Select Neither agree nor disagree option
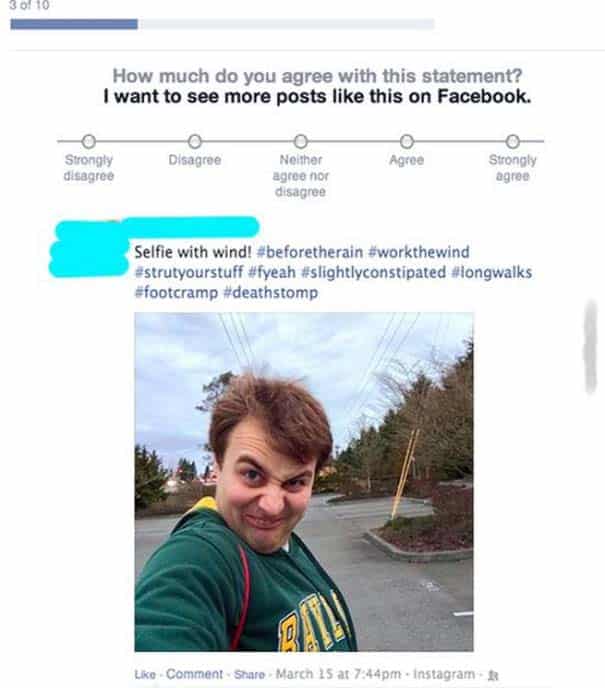The image size is (605, 688). point(301,142)
